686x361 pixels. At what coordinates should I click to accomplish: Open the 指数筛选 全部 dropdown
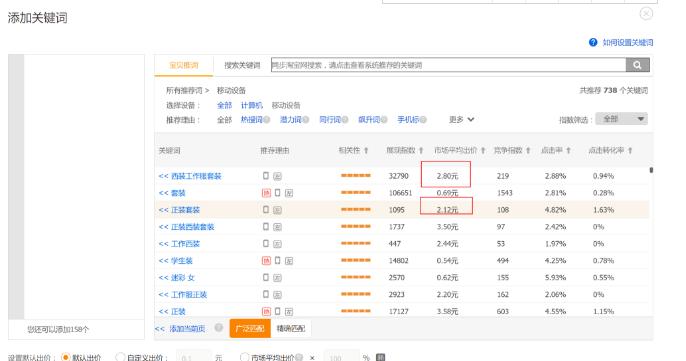621,119
